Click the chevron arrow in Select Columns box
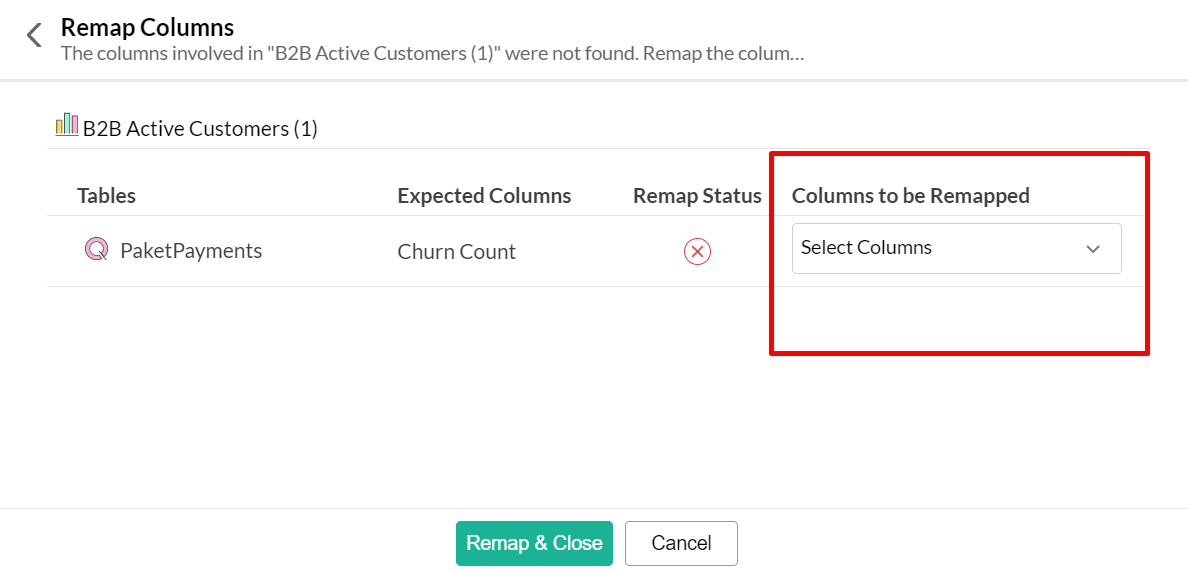Screen dimensions: 1188x573 [x=1093, y=249]
